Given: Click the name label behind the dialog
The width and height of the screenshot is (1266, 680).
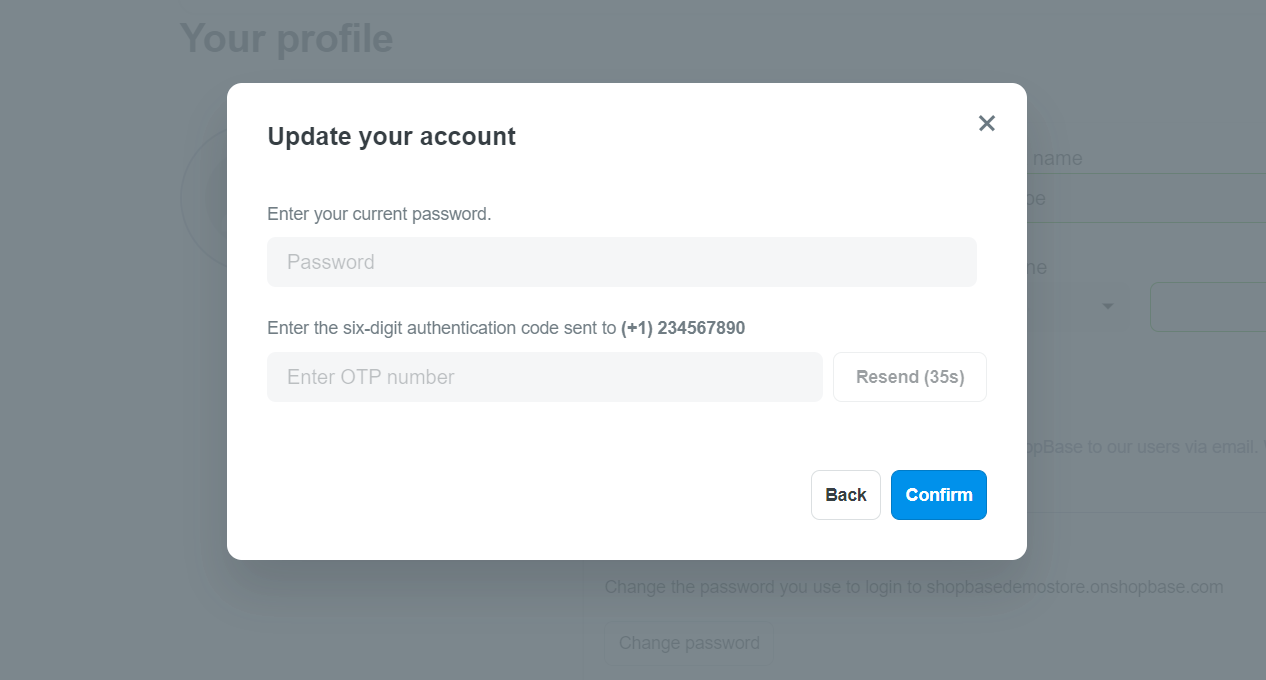Looking at the screenshot, I should [1055, 158].
